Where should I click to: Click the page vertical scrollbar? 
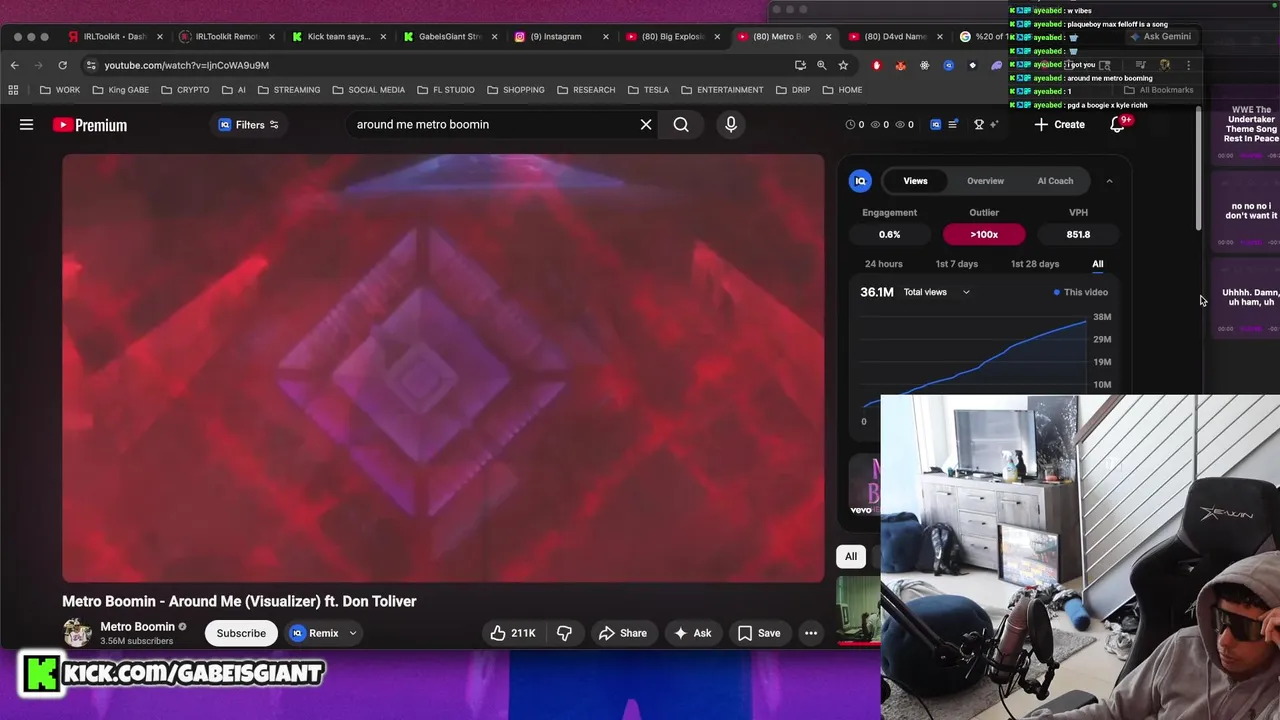(x=1199, y=170)
